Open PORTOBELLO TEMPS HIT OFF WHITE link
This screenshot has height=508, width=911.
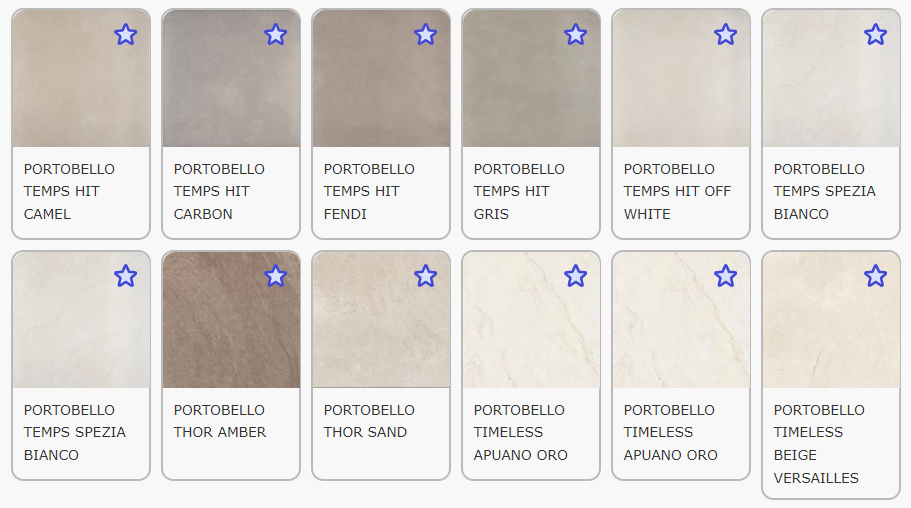[x=677, y=191]
